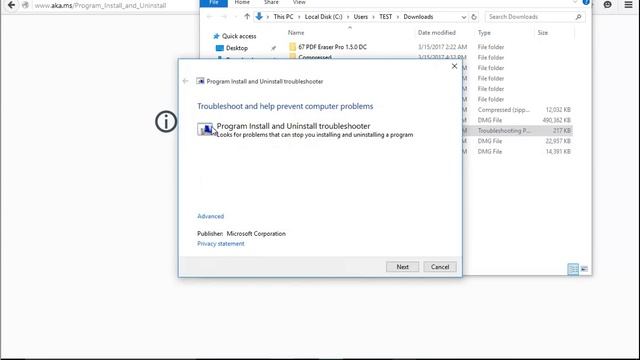Screen dimensions: 640x360
Task: Switch to Details view in File Explorer
Action: [x=573, y=269]
